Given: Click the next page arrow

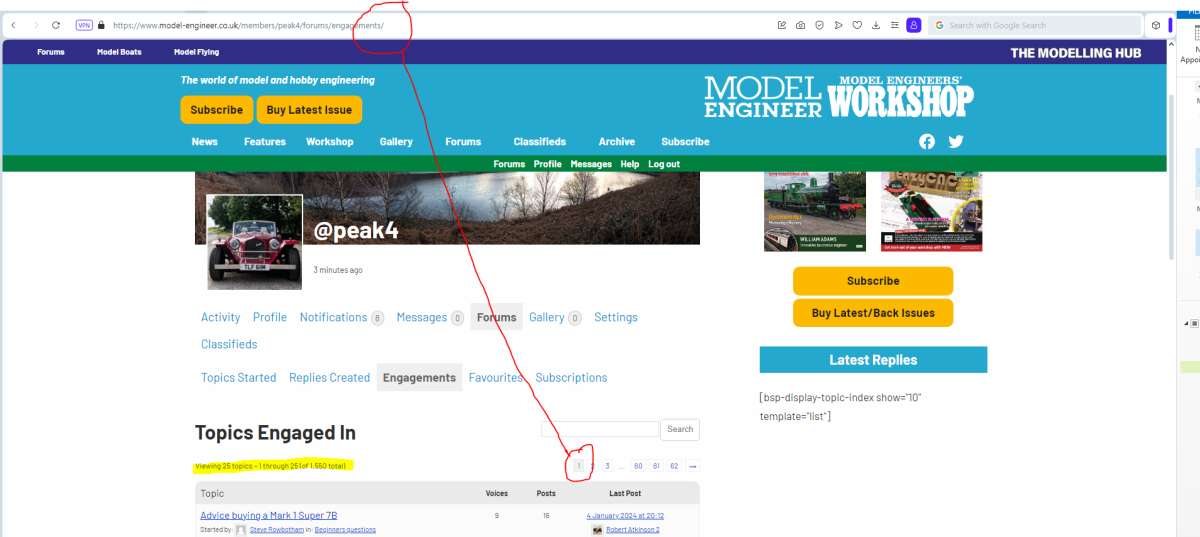Looking at the screenshot, I should (x=693, y=466).
